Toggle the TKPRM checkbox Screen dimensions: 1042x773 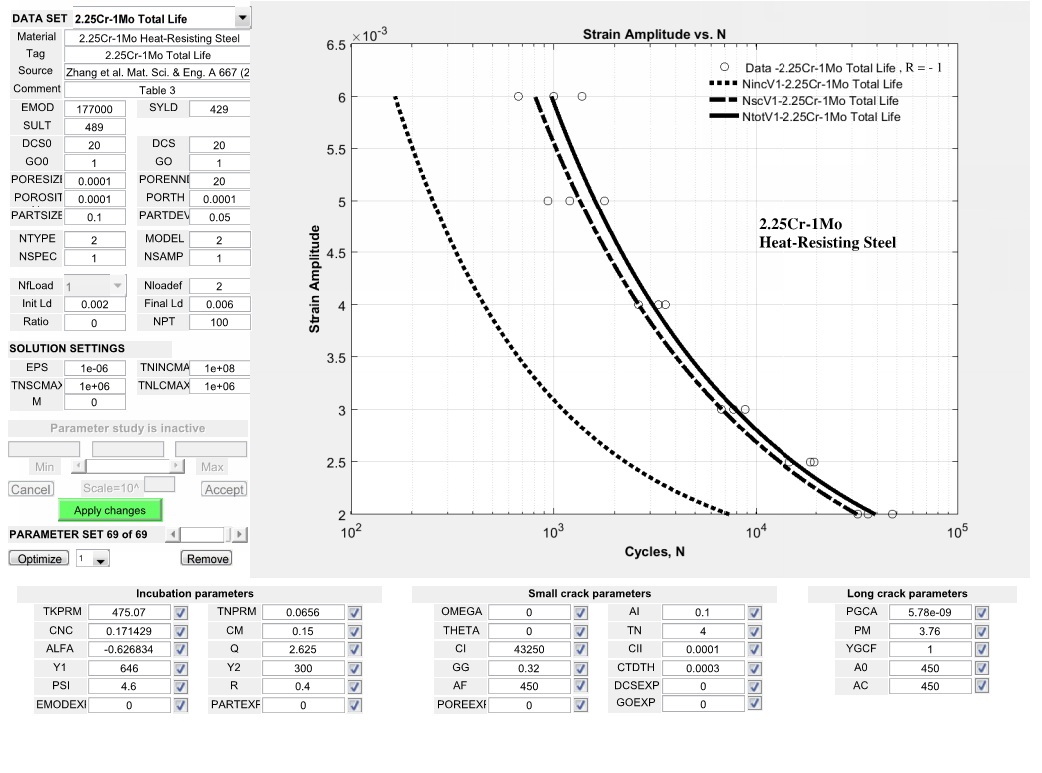[181, 612]
